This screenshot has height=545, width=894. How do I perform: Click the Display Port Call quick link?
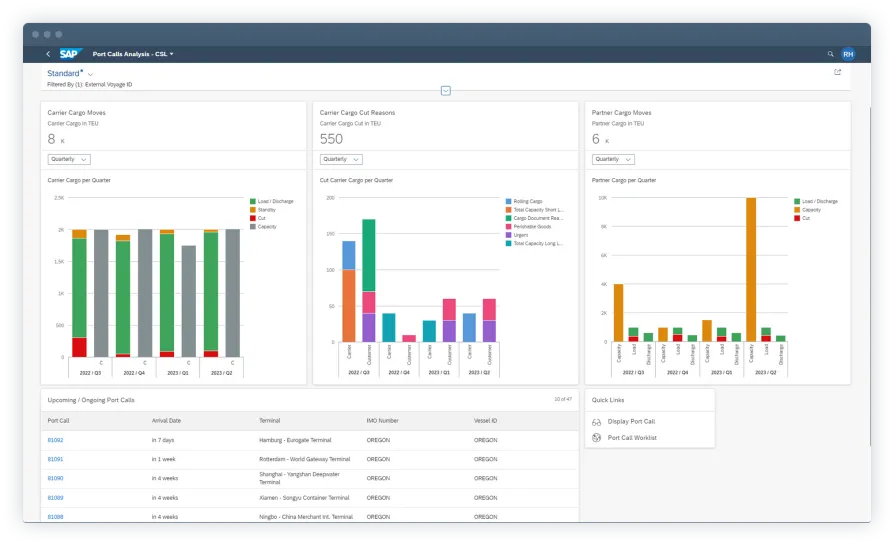[x=631, y=422]
